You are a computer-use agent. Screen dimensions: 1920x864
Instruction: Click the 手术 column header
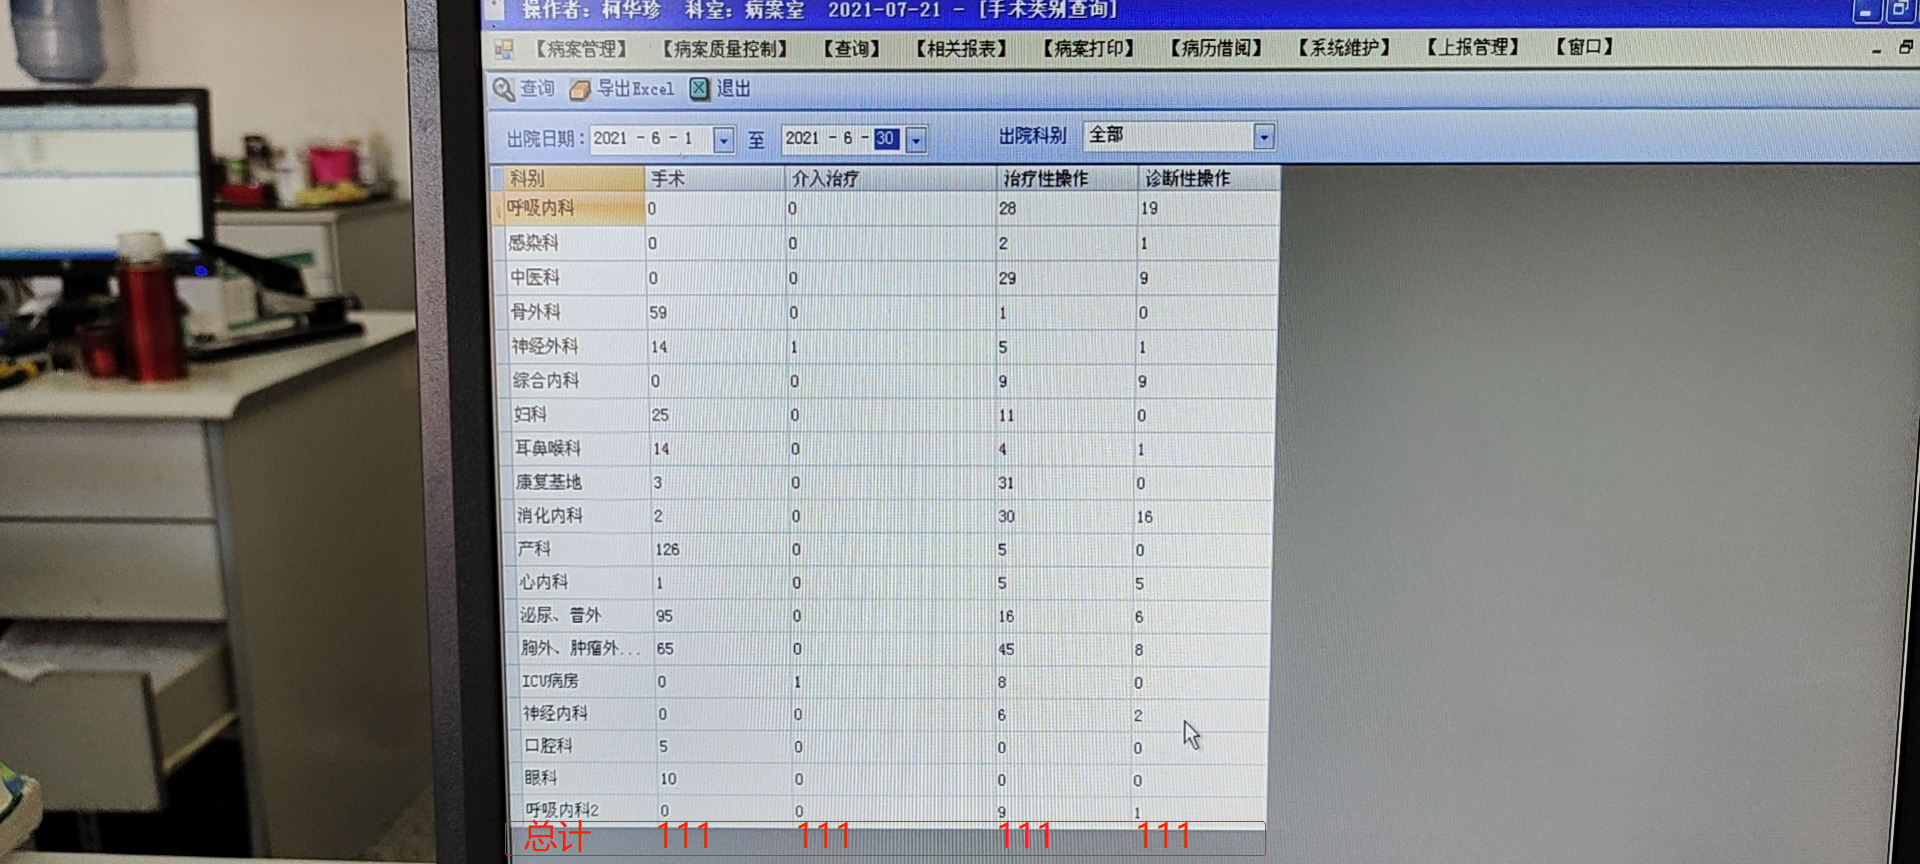715,178
